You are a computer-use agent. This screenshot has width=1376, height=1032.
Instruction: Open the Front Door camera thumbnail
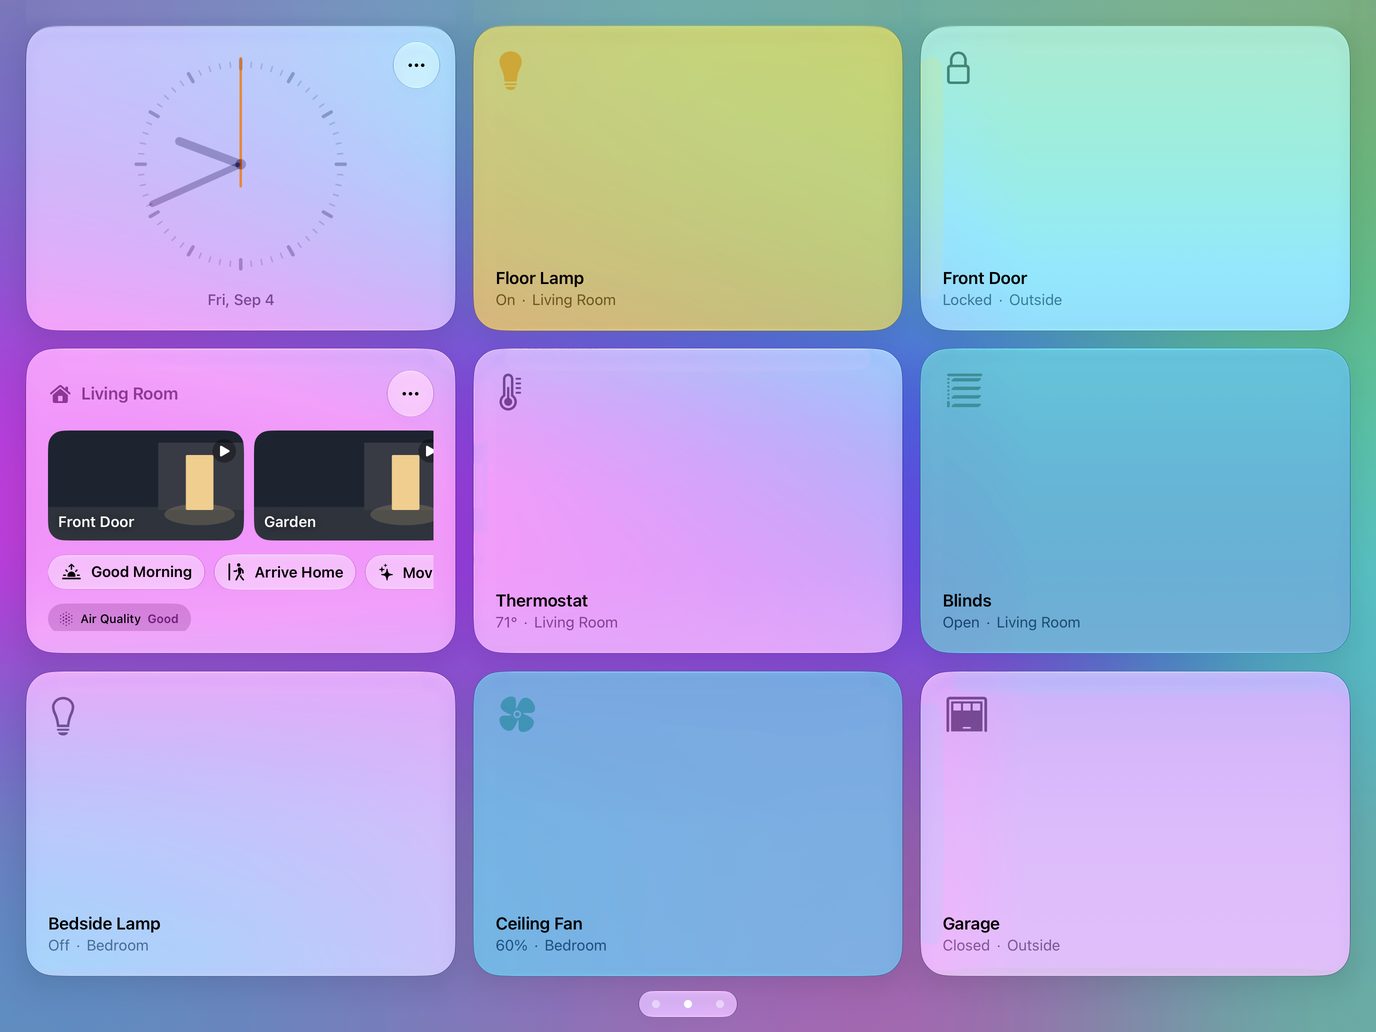(146, 486)
